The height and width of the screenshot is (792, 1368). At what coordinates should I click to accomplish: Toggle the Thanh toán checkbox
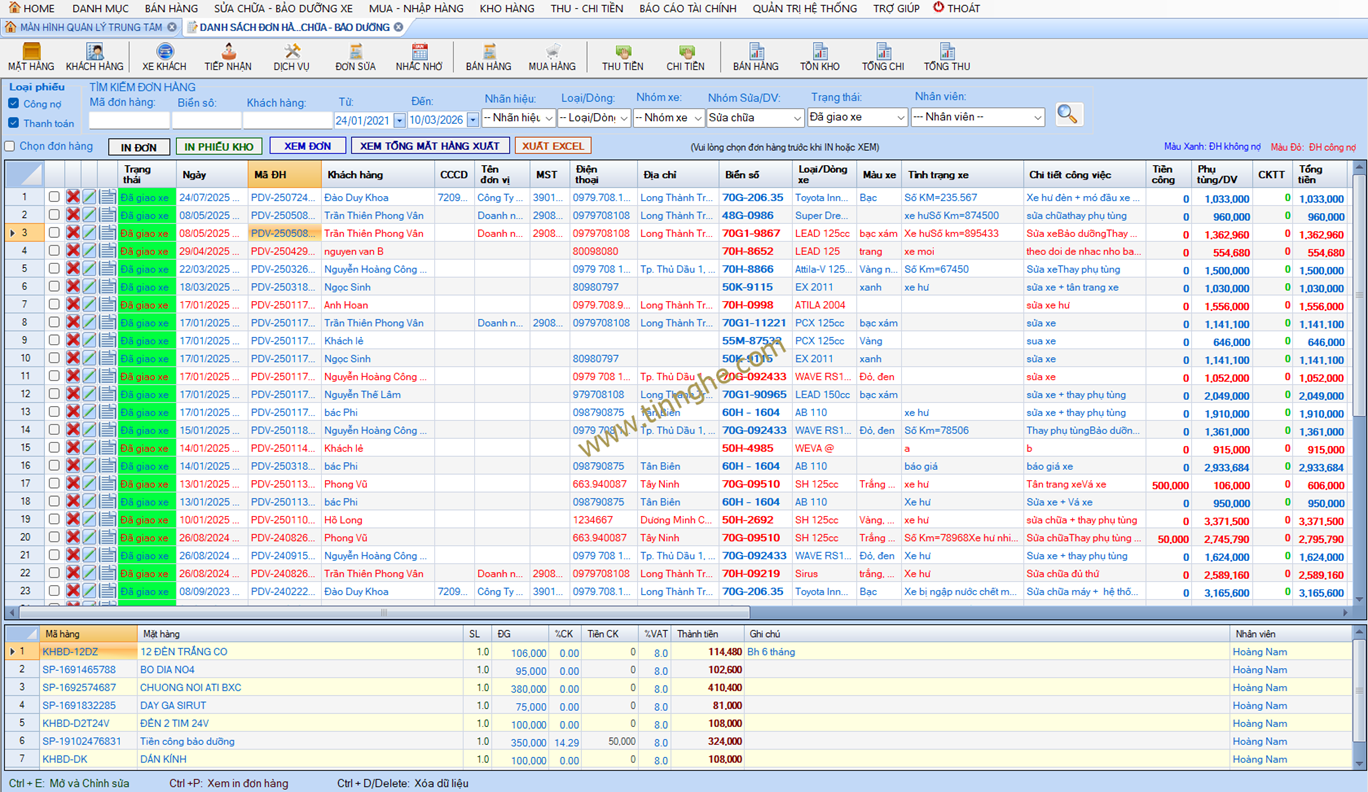coord(14,123)
